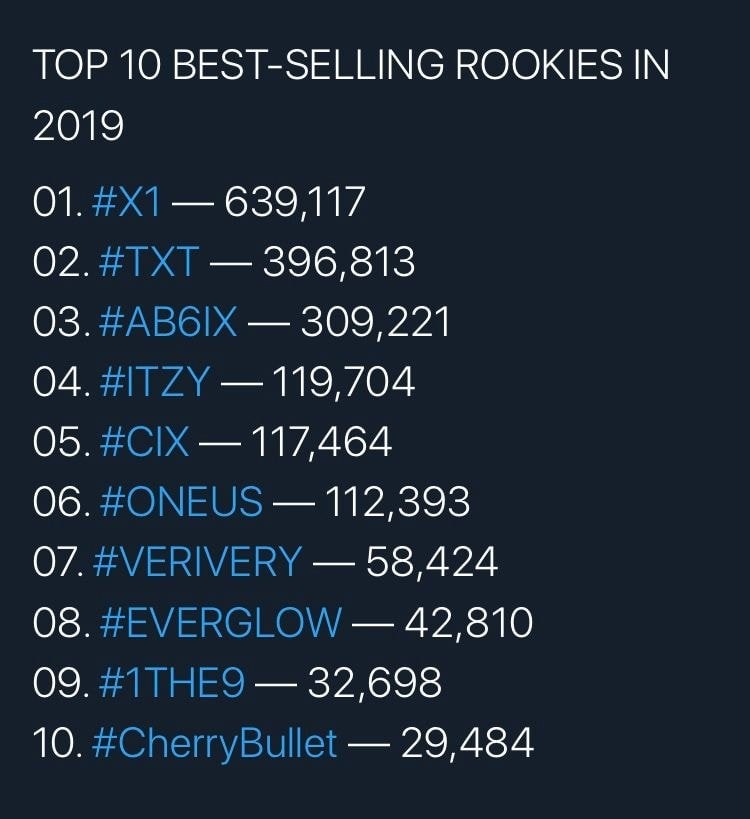Click the #VERIVERY hashtag
The height and width of the screenshot is (819, 750).
197,562
